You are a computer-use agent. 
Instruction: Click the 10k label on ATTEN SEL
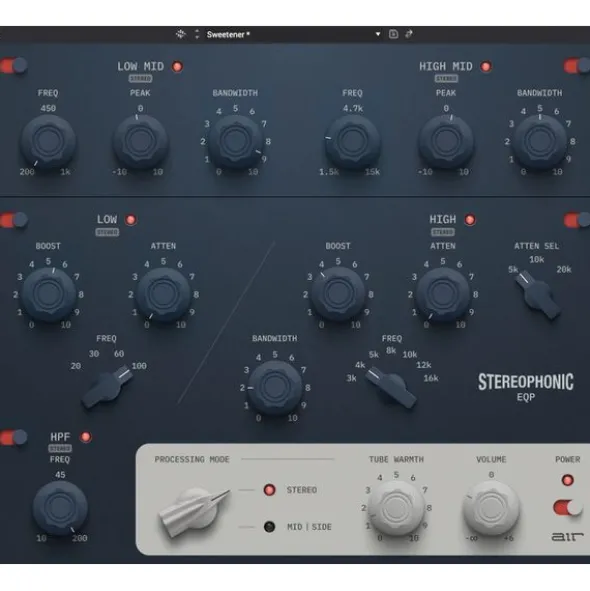[x=536, y=259]
